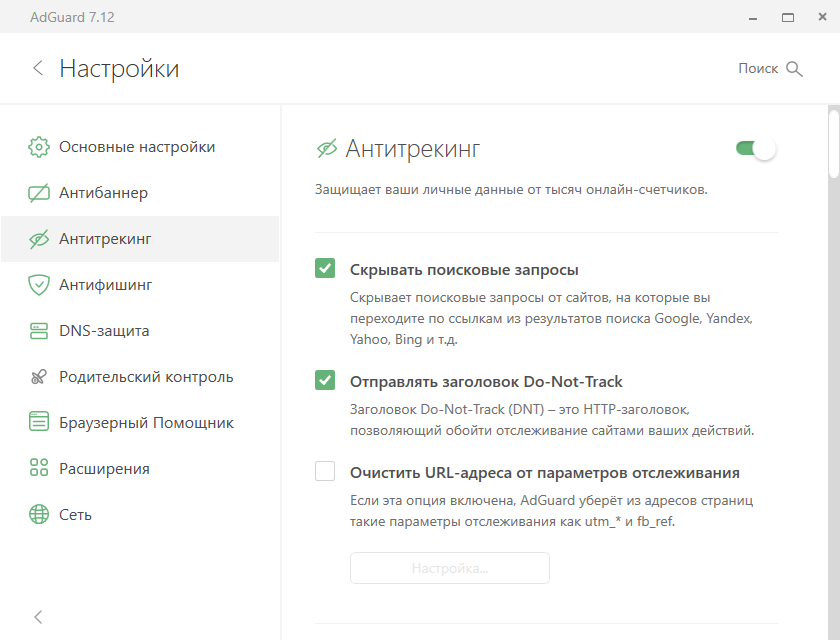Click the back arrow near Настройки
The width and height of the screenshot is (840, 640).
pyautogui.click(x=38, y=68)
